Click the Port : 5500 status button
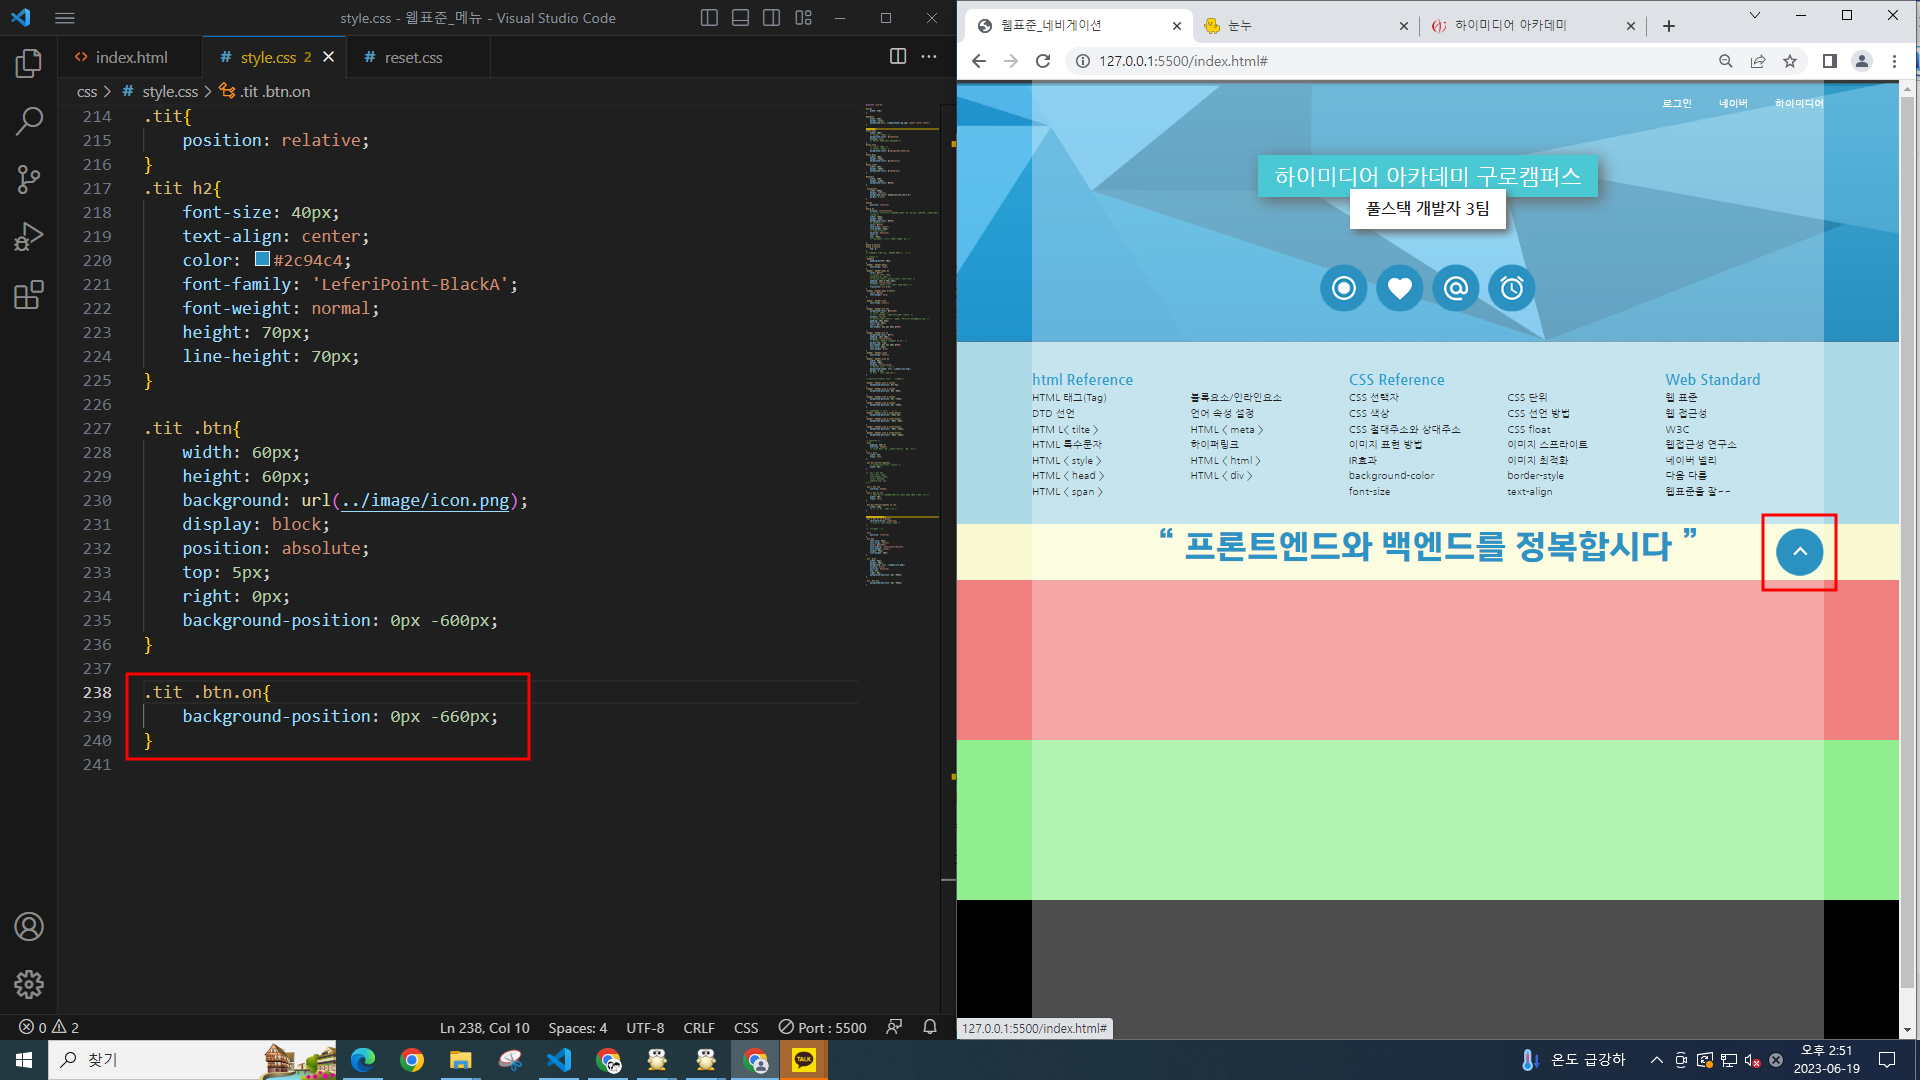Screen dimensions: 1920x1080 click(822, 1027)
